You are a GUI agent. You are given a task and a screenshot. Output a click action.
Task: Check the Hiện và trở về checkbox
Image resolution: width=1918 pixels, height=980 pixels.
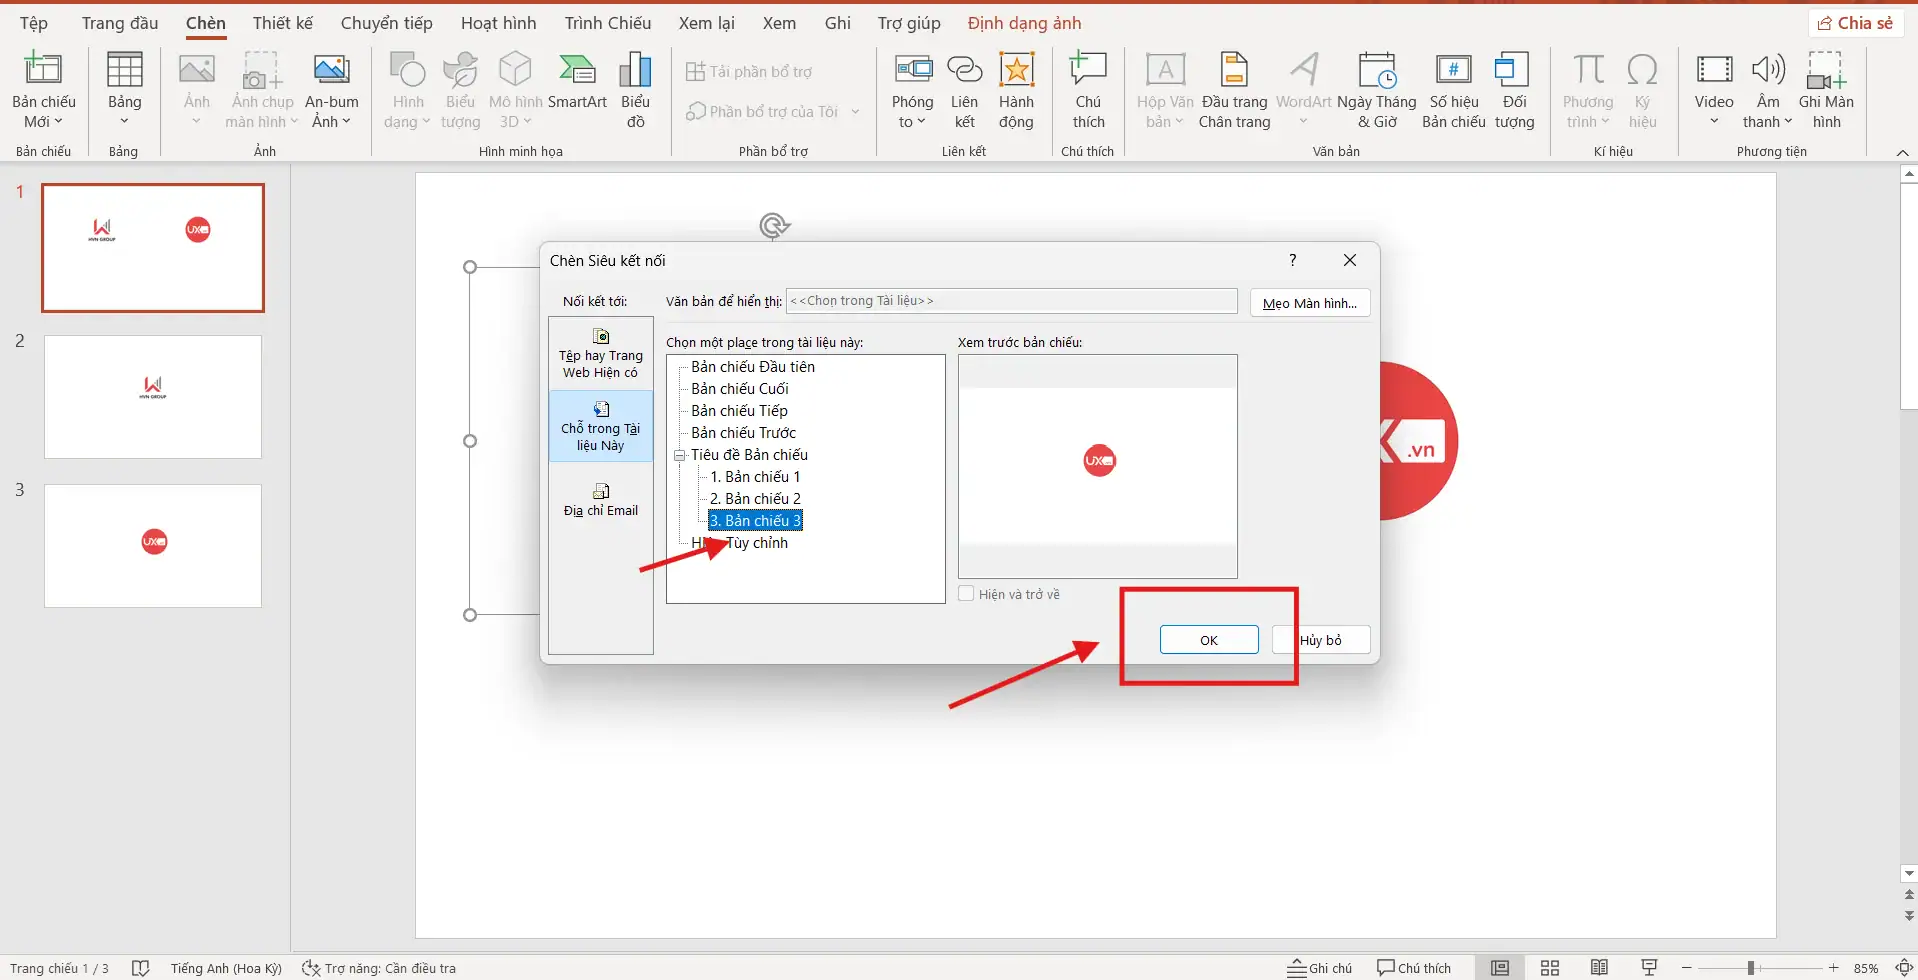click(966, 592)
